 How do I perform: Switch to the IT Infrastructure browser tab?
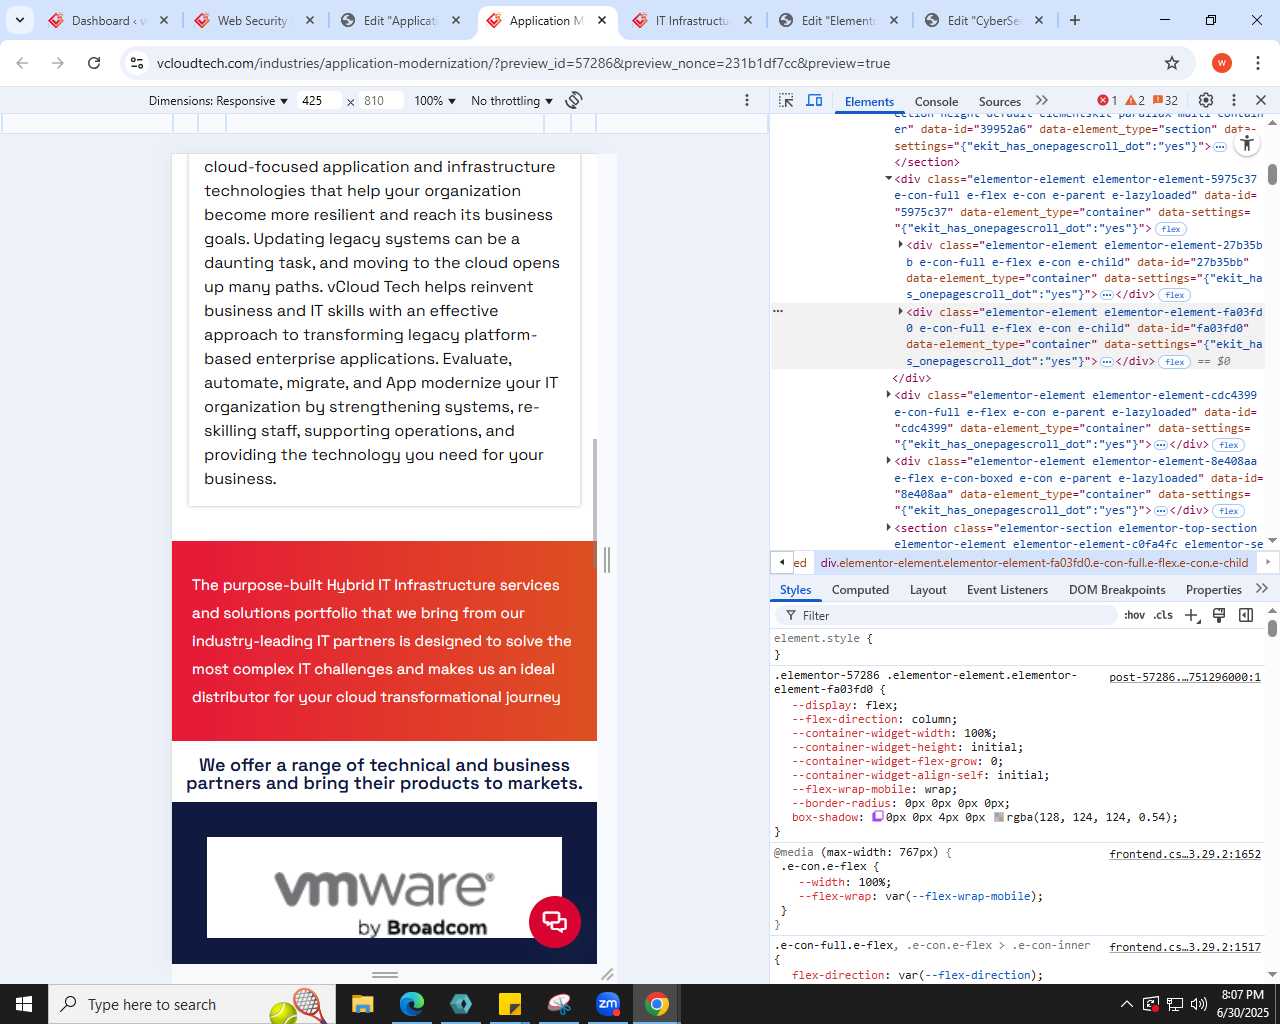coord(692,20)
